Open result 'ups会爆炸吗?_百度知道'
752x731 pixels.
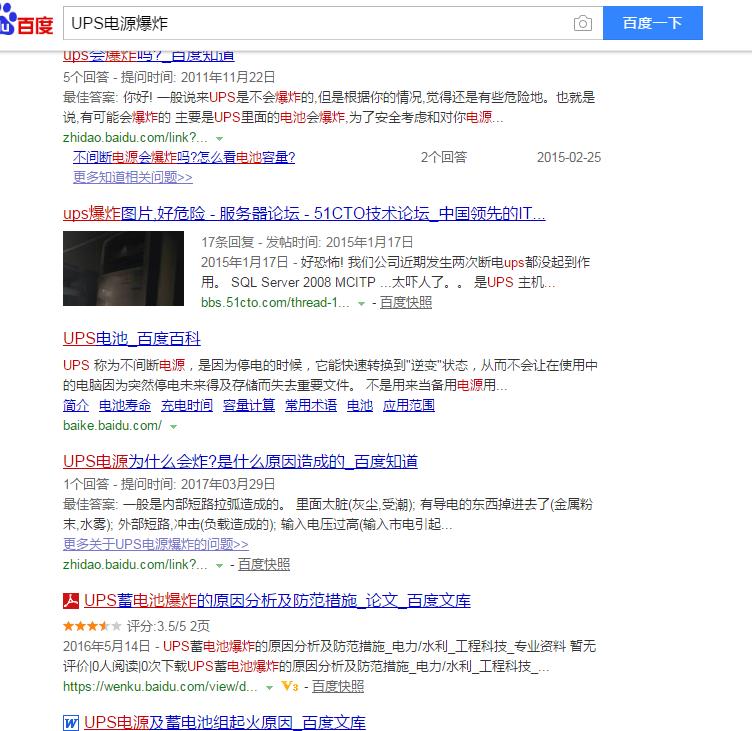click(x=149, y=56)
